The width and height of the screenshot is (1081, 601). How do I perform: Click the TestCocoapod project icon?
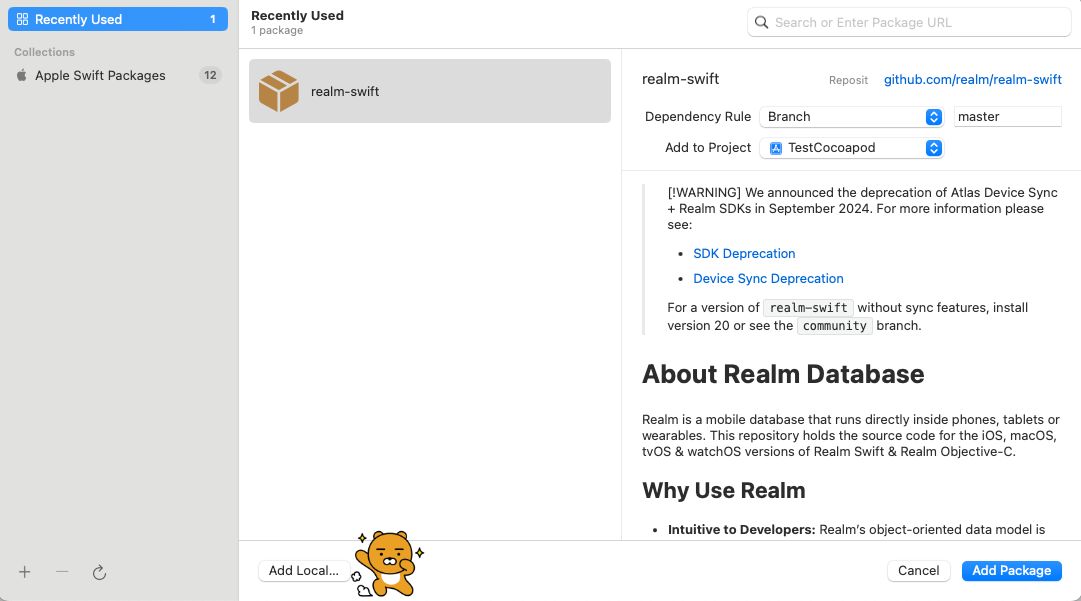click(x=776, y=147)
